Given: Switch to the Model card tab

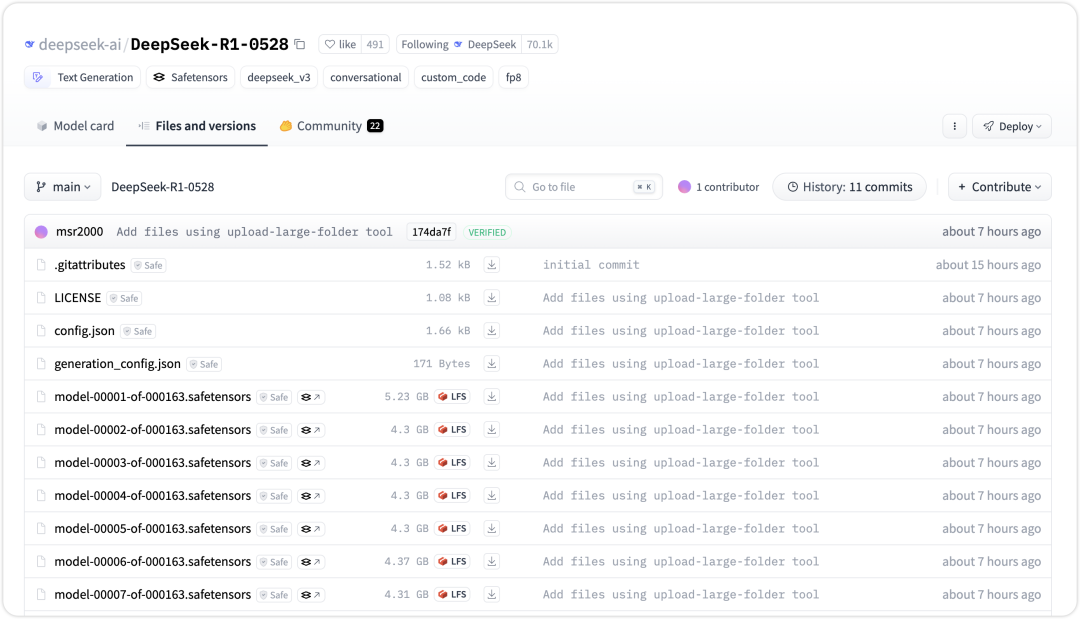Looking at the screenshot, I should click(x=75, y=126).
